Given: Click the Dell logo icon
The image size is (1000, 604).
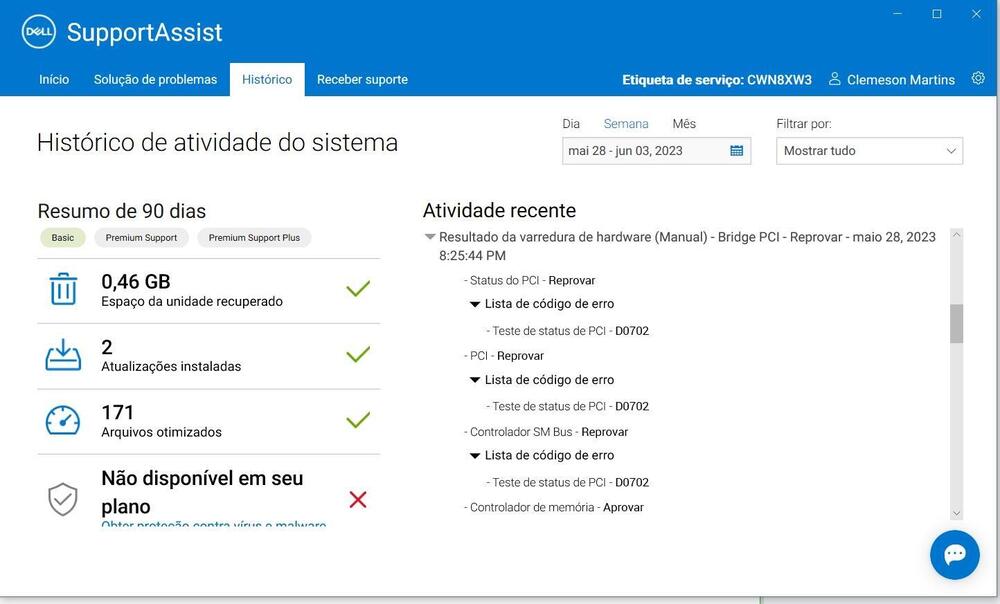Looking at the screenshot, I should tap(38, 31).
